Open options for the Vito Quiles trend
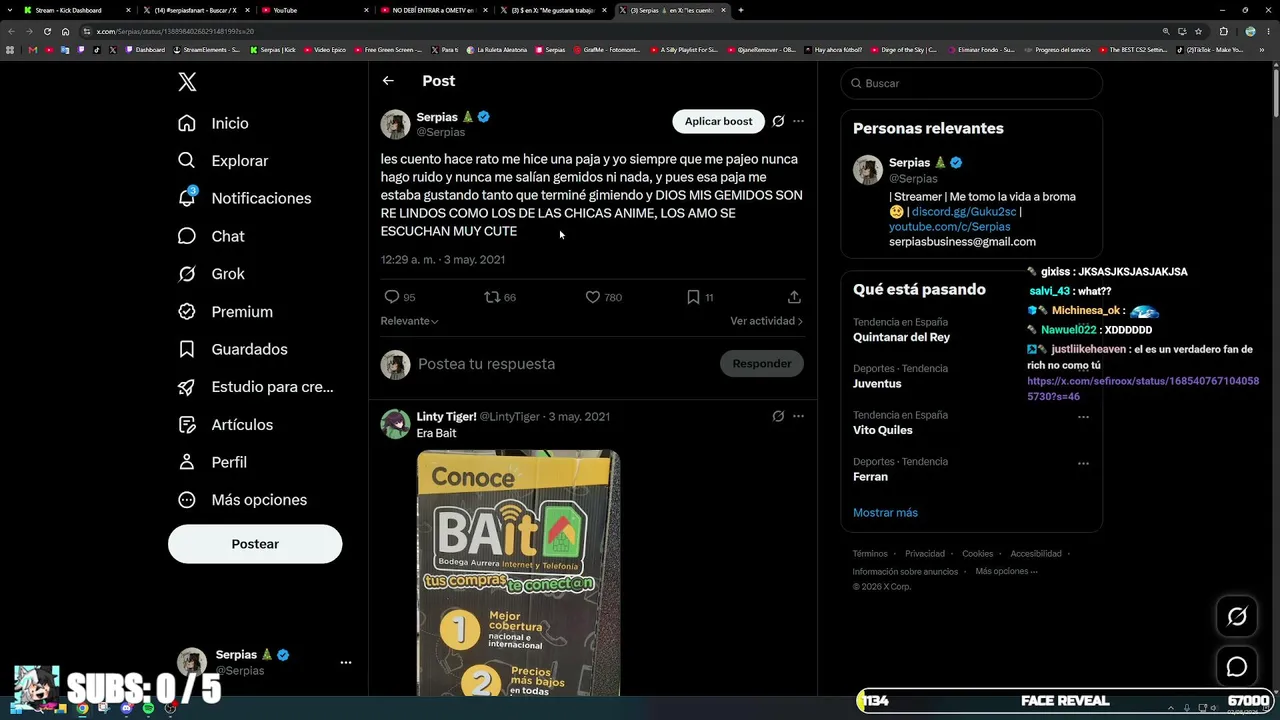The image size is (1280, 720). pos(1083,417)
